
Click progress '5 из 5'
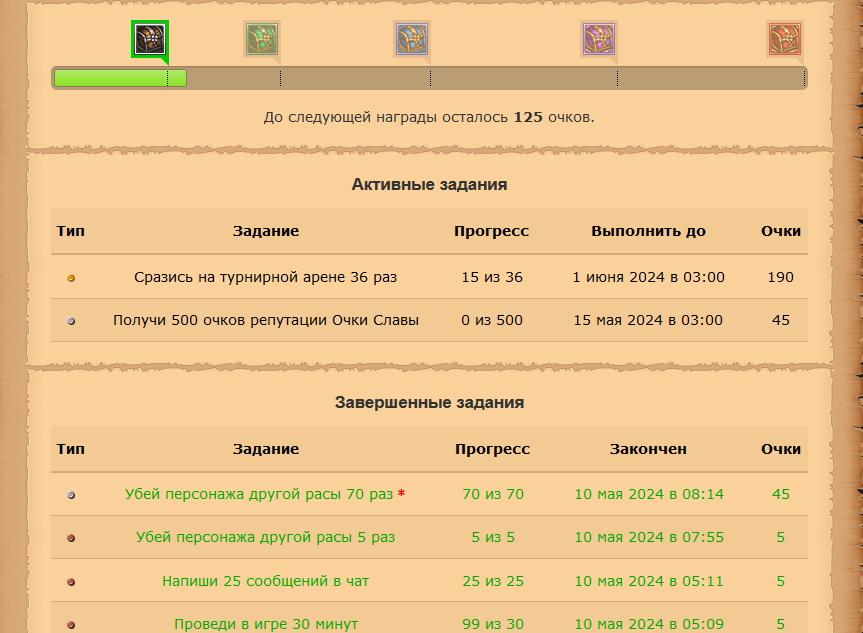click(493, 537)
